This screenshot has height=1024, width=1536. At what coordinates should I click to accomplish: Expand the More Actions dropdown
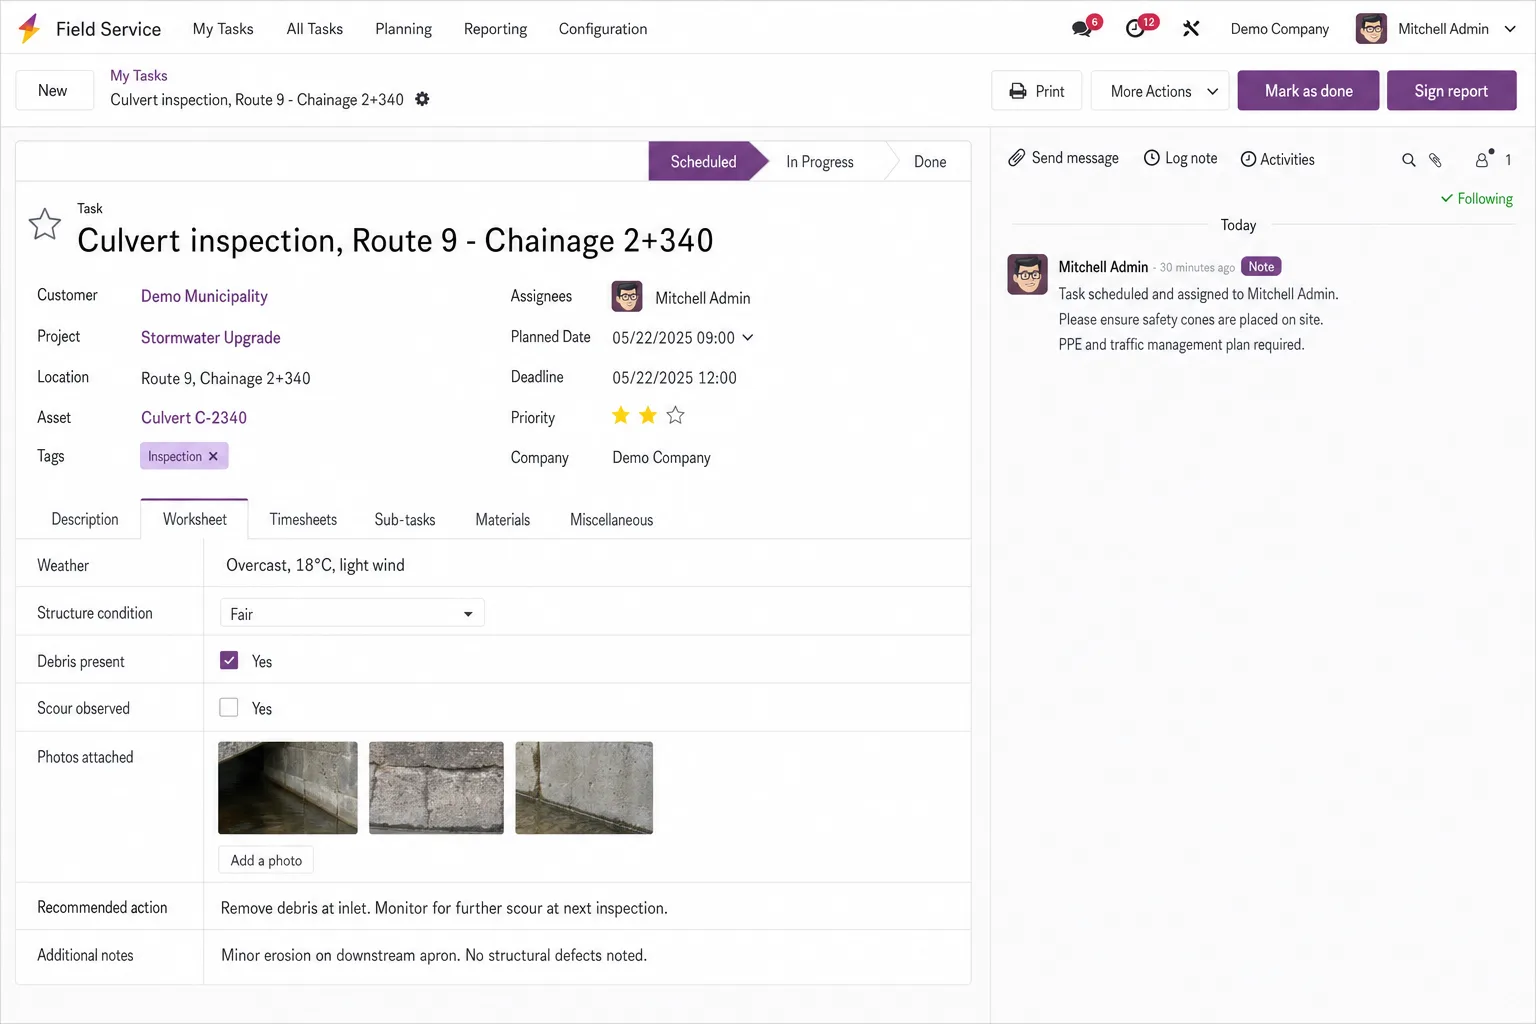[1160, 91]
